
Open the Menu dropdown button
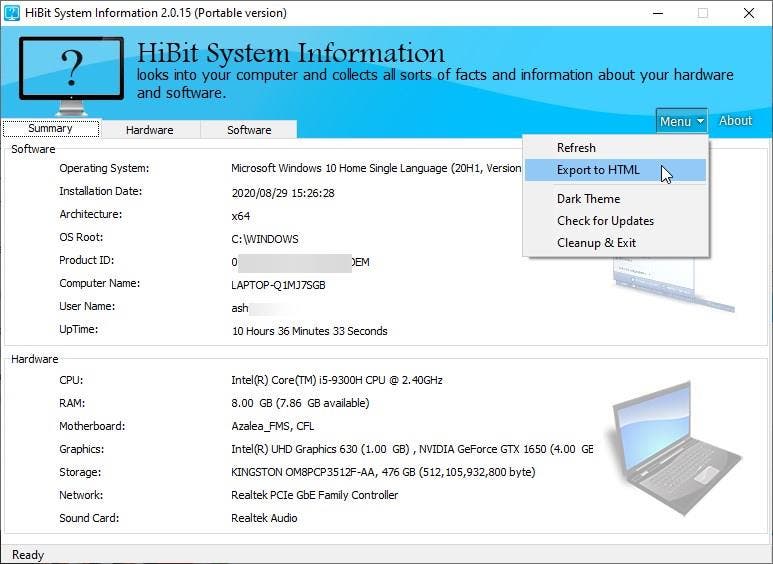(x=681, y=121)
